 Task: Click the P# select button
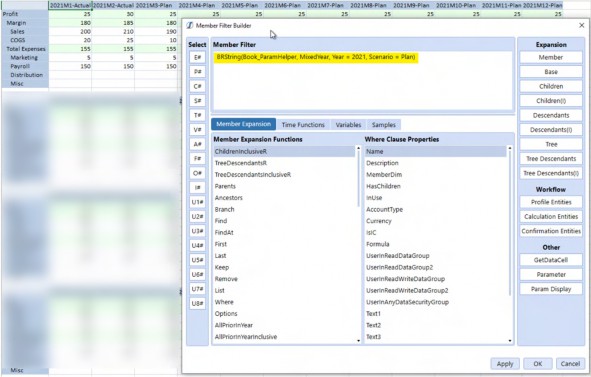tap(198, 72)
